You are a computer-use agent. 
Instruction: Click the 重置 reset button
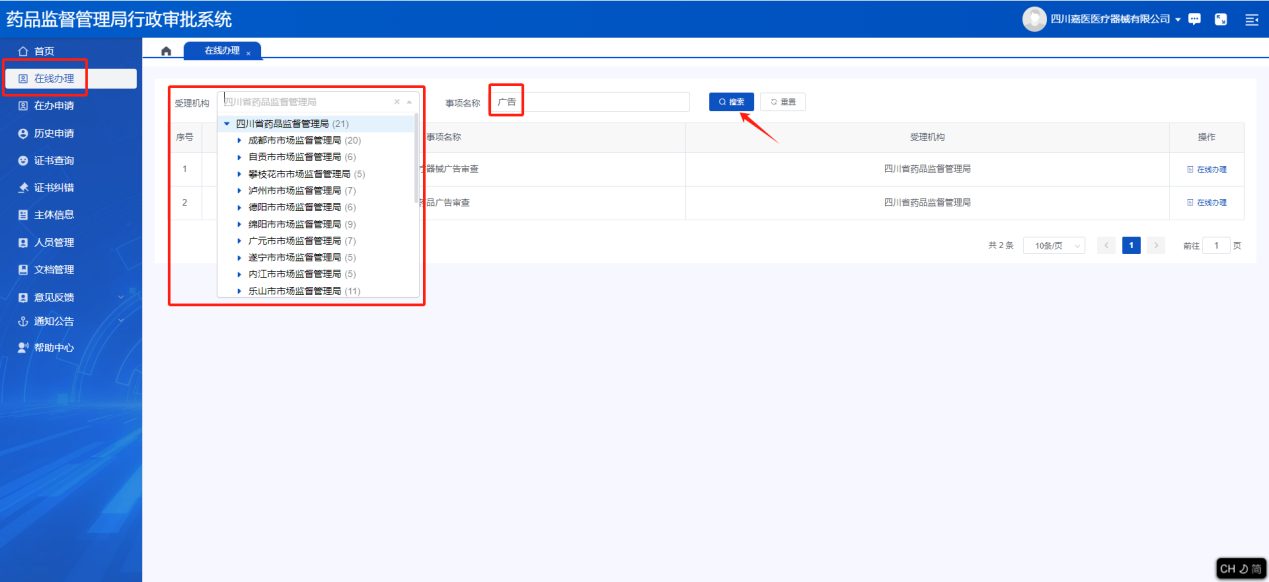[782, 102]
